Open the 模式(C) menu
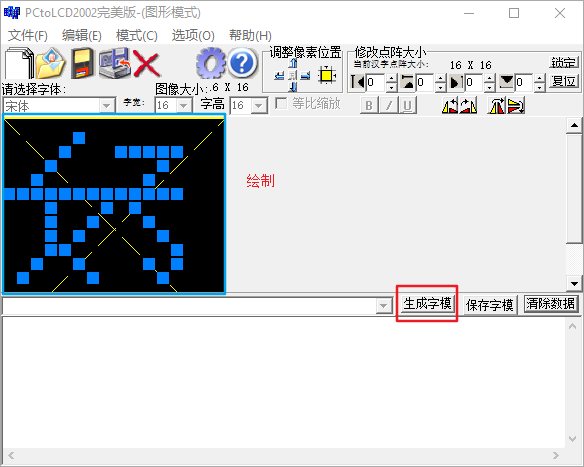584x467 pixels. click(137, 36)
